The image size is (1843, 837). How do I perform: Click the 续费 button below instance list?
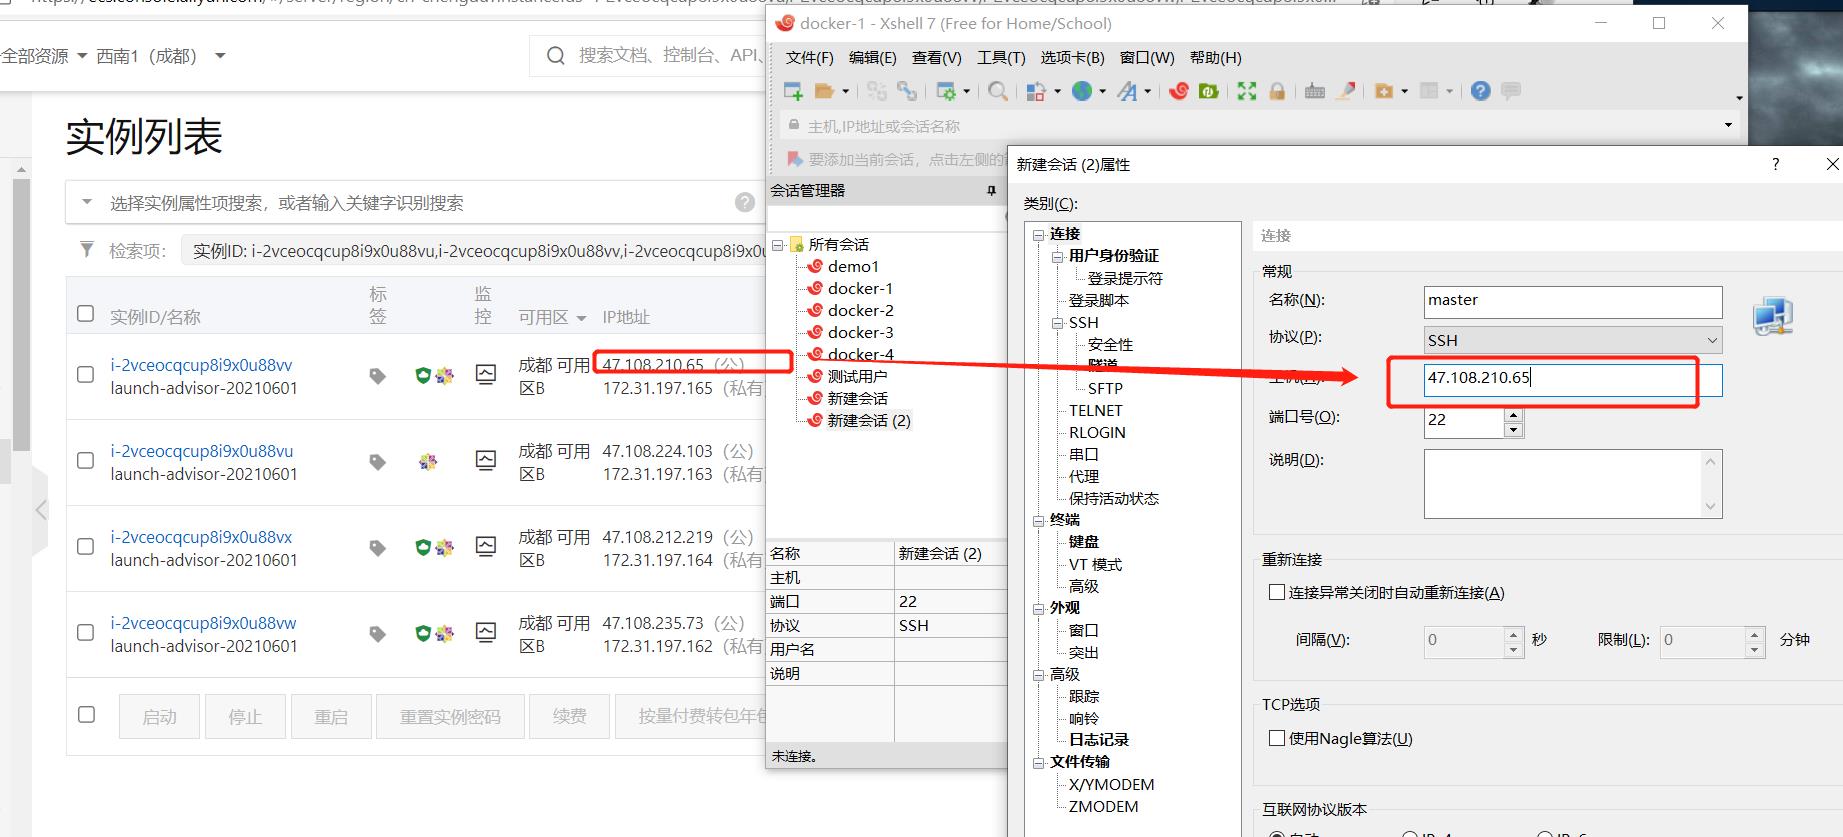coord(569,716)
